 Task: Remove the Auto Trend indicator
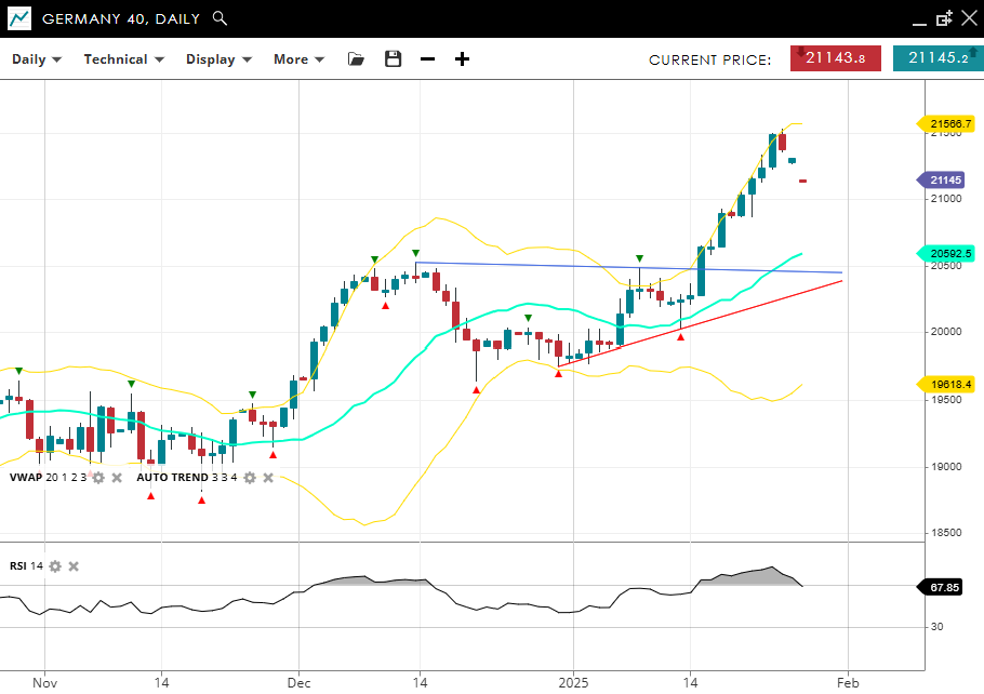[267, 478]
